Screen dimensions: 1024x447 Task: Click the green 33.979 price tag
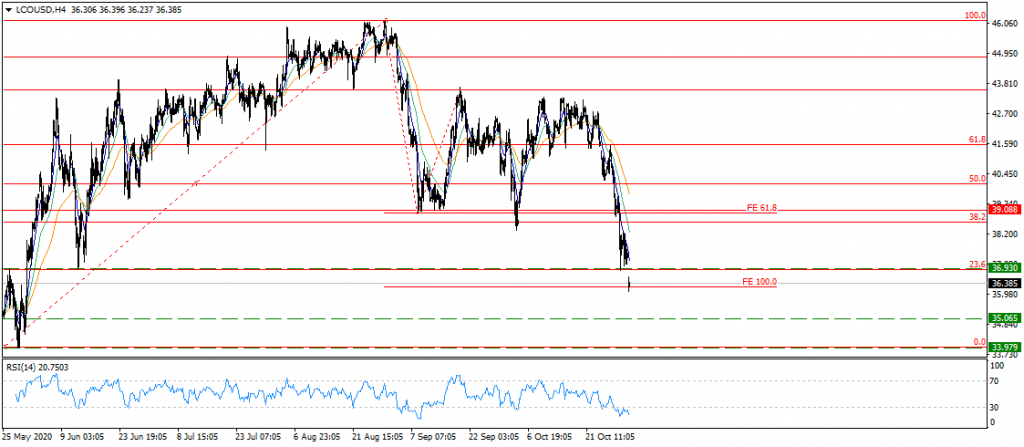(x=1003, y=347)
